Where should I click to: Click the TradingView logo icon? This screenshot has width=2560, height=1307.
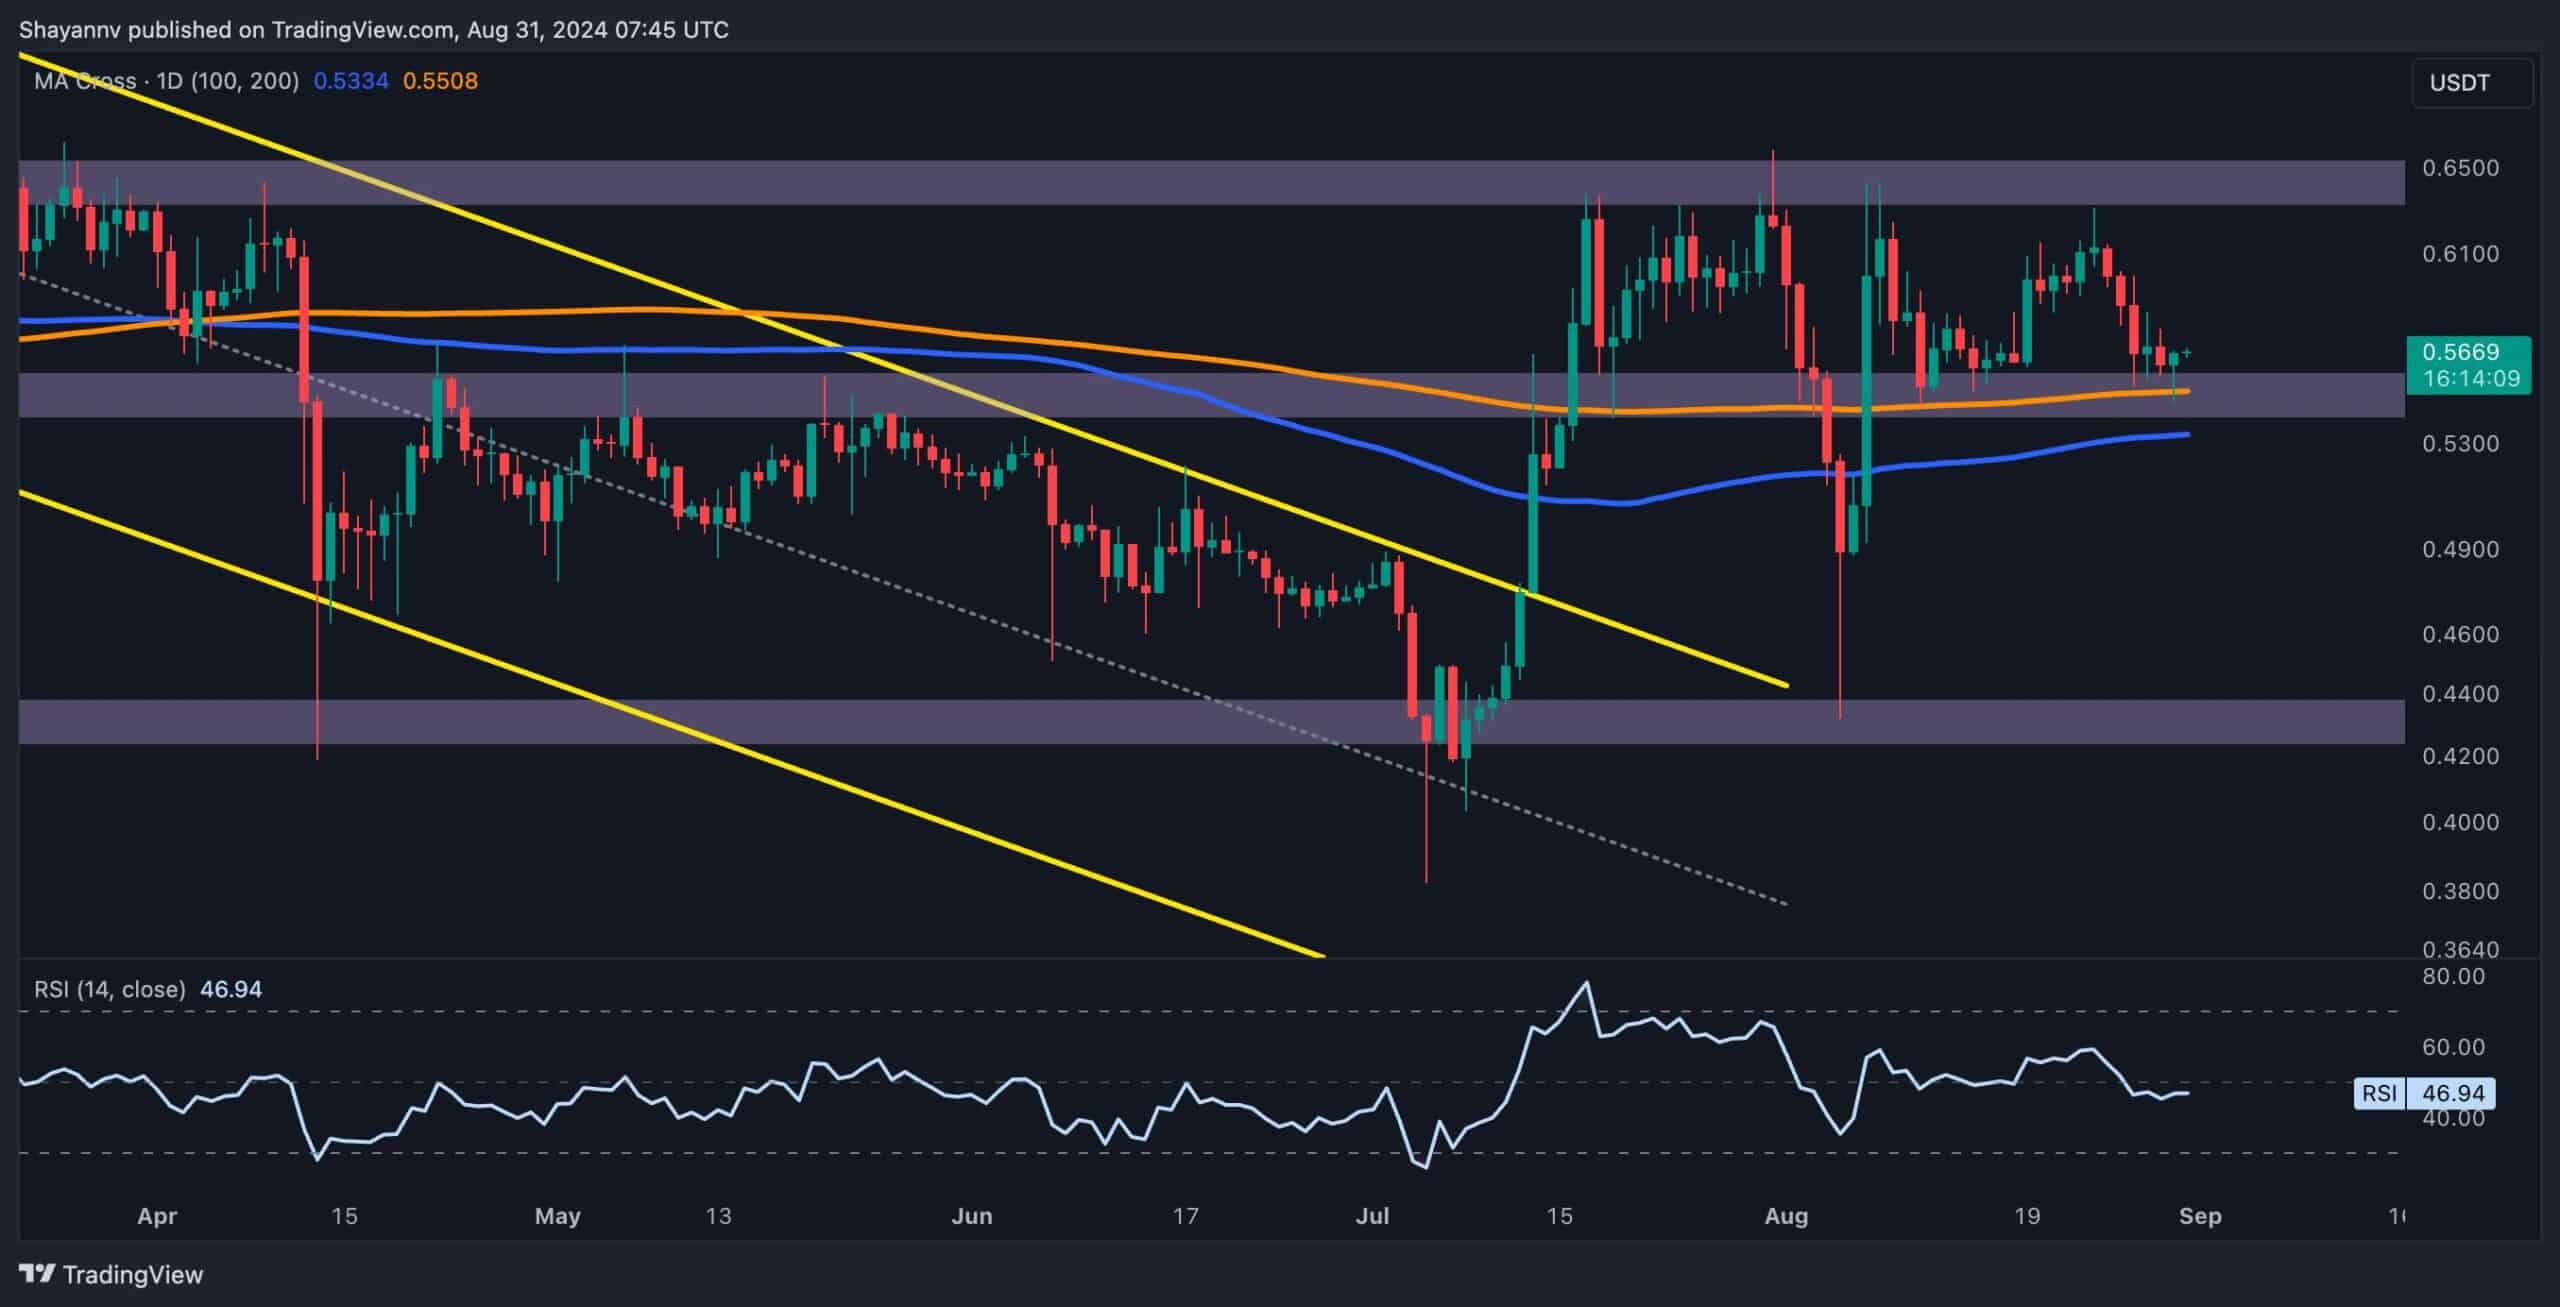pyautogui.click(x=38, y=1274)
